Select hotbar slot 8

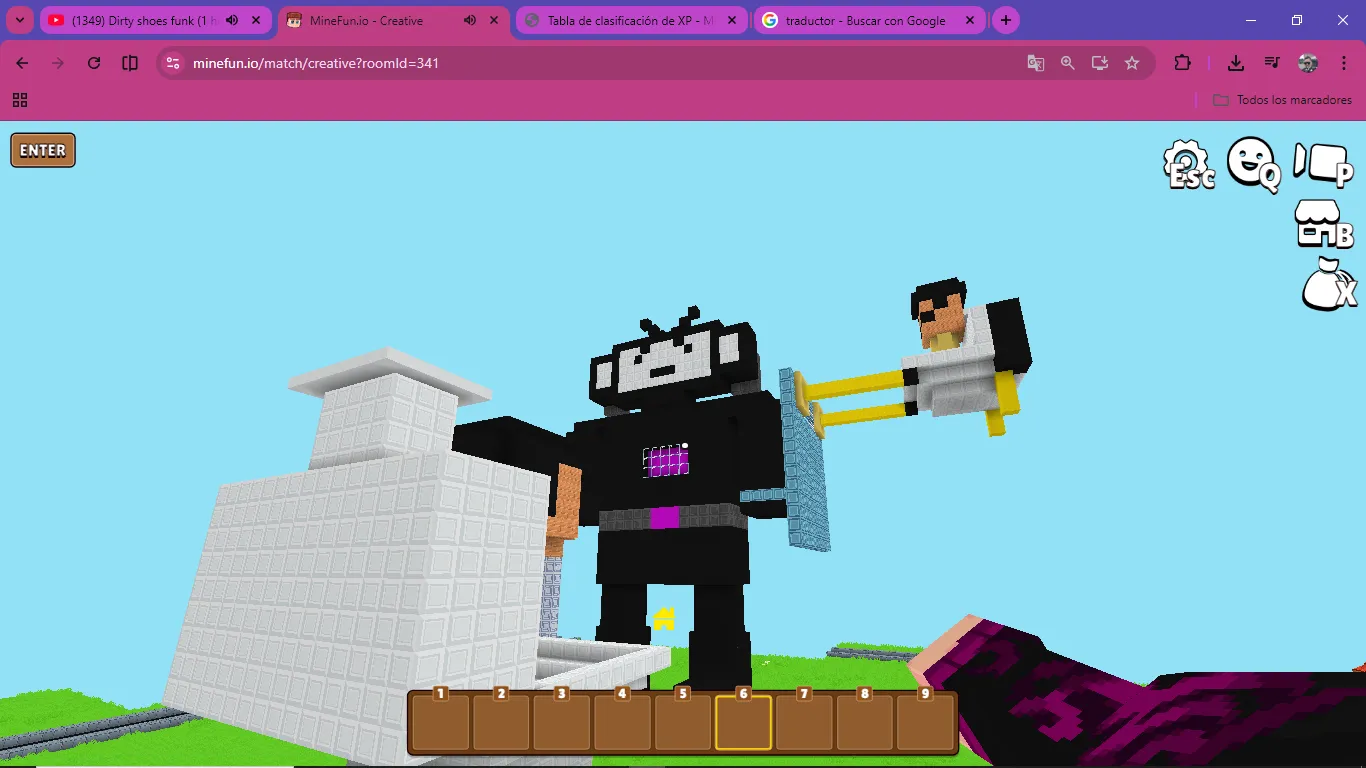click(864, 722)
